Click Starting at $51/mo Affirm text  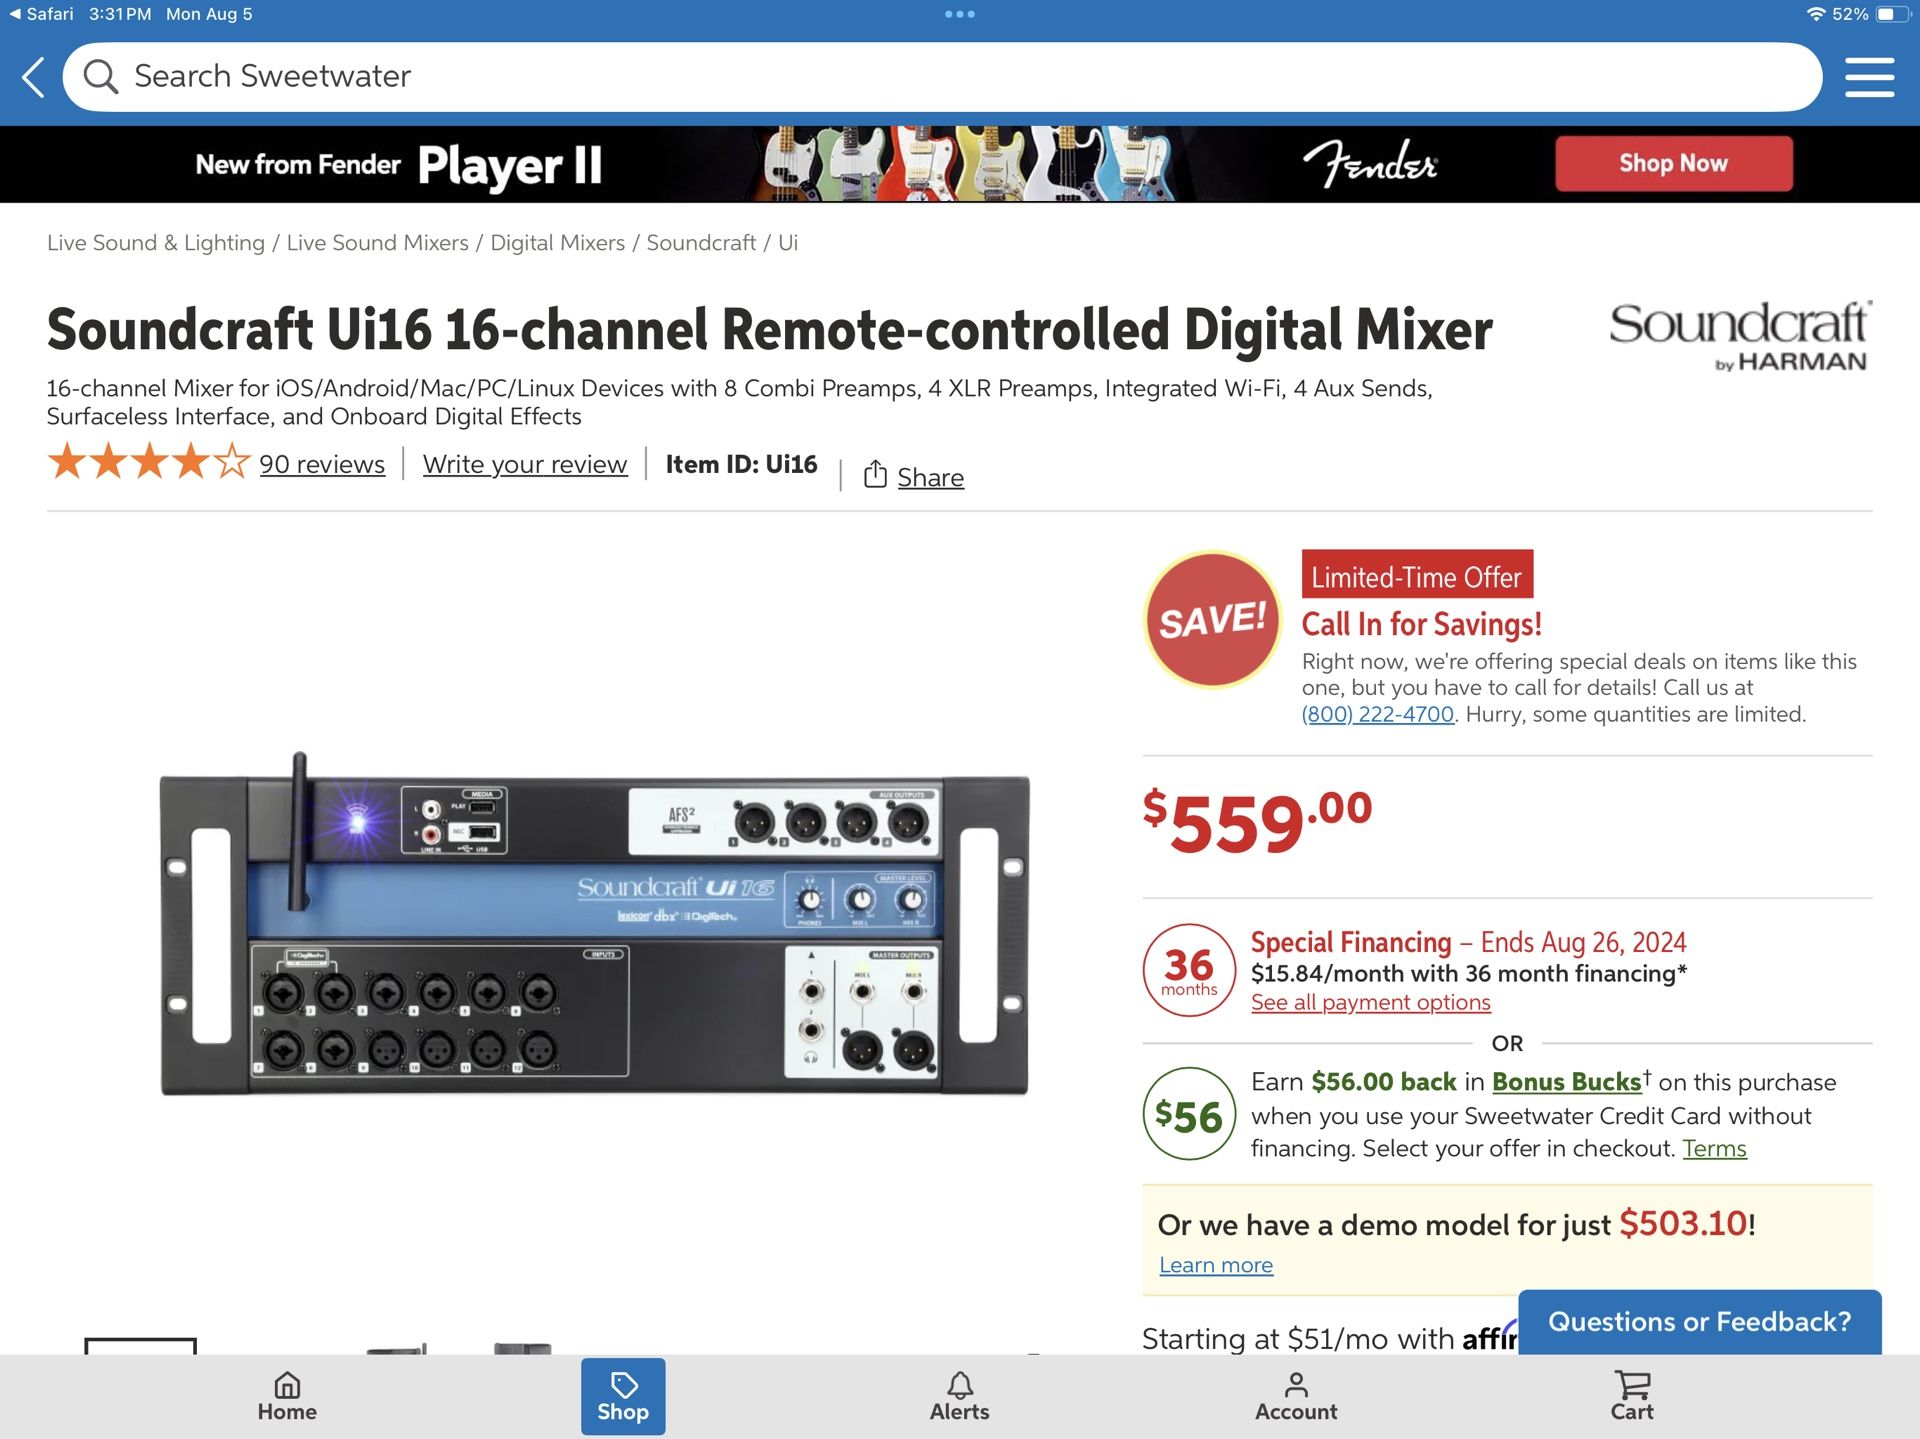tap(1329, 1338)
